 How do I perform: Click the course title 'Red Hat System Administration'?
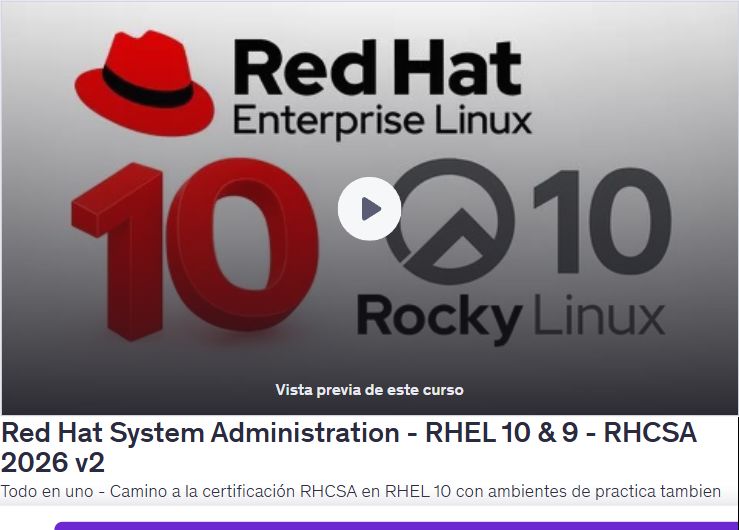(x=349, y=447)
